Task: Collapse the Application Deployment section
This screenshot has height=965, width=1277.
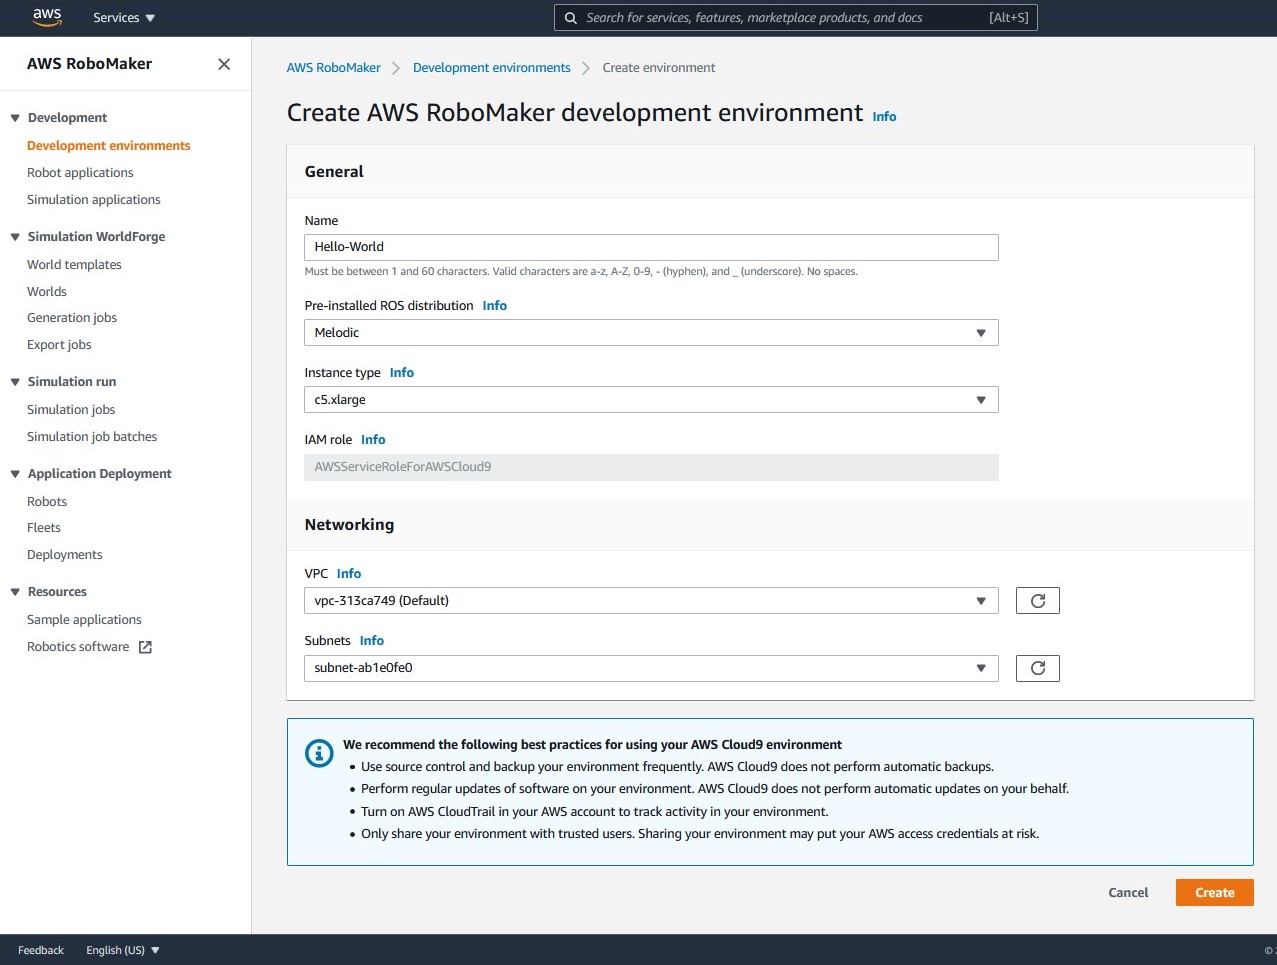Action: 15,474
